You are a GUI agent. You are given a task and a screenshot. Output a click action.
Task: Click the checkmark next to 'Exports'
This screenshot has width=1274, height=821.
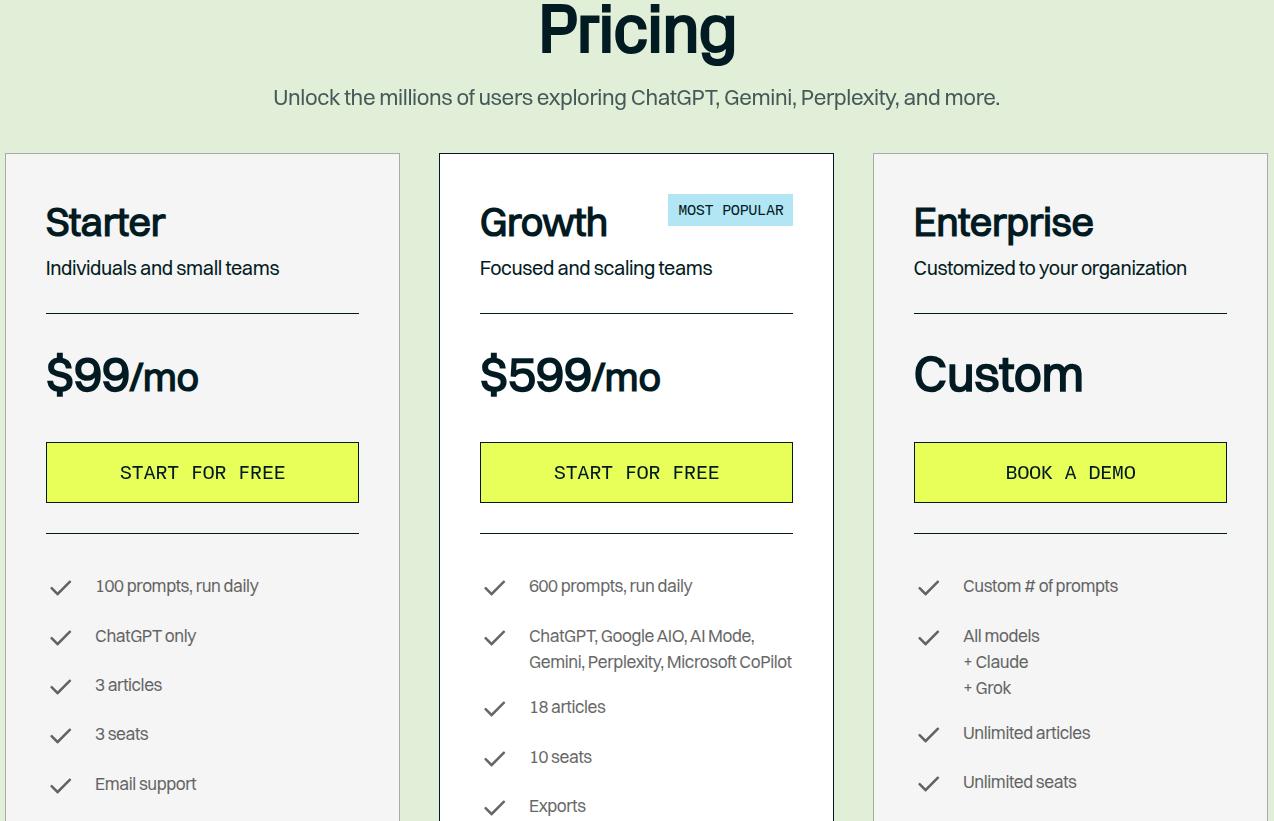(494, 806)
